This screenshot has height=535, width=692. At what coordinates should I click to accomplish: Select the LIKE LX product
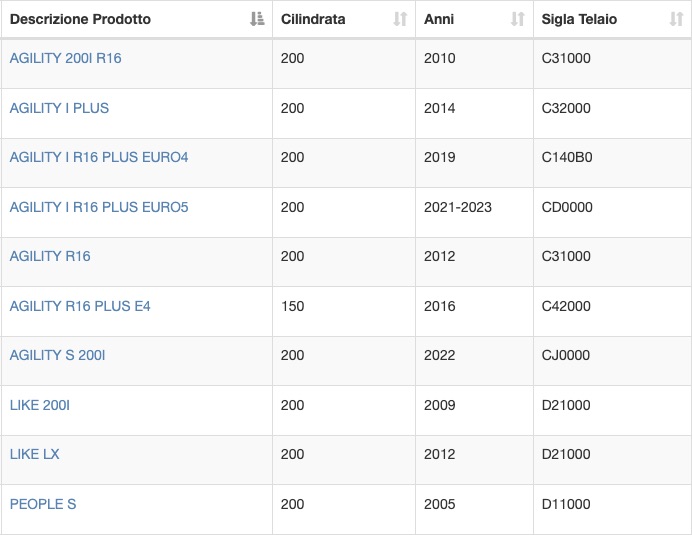tap(34, 454)
